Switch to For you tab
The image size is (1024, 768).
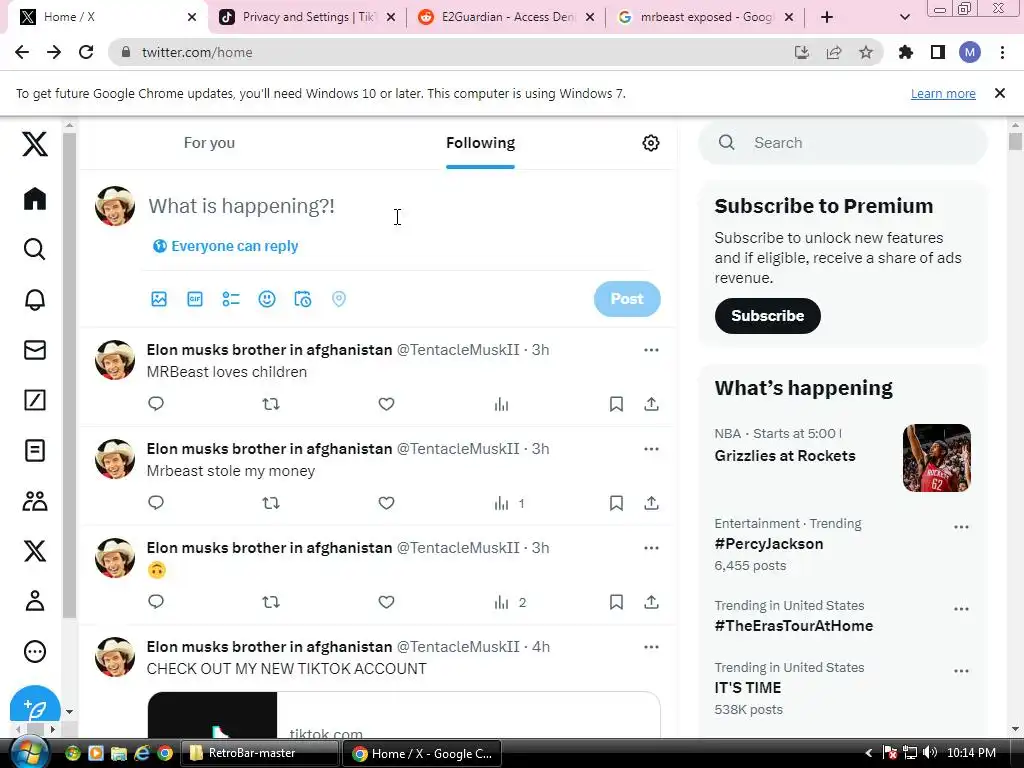tap(209, 143)
